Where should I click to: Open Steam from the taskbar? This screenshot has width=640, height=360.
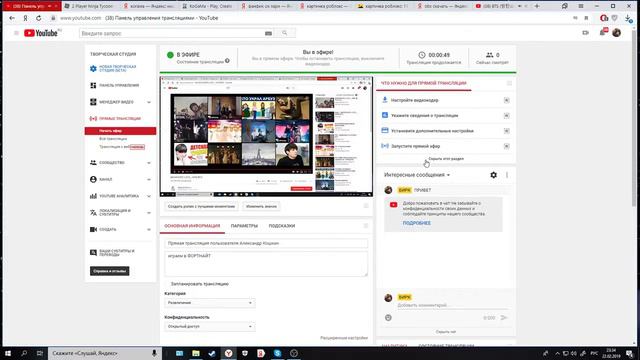[x=212, y=353]
